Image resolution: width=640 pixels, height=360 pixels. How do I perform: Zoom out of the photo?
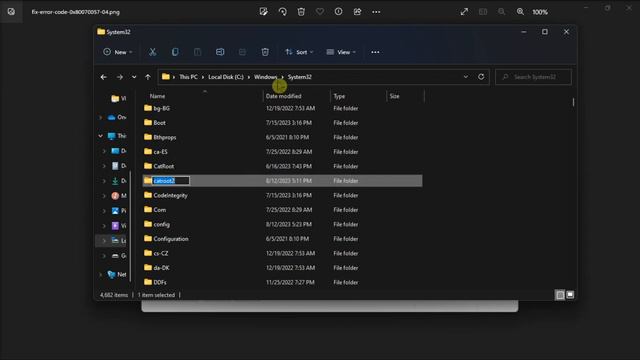click(x=501, y=12)
